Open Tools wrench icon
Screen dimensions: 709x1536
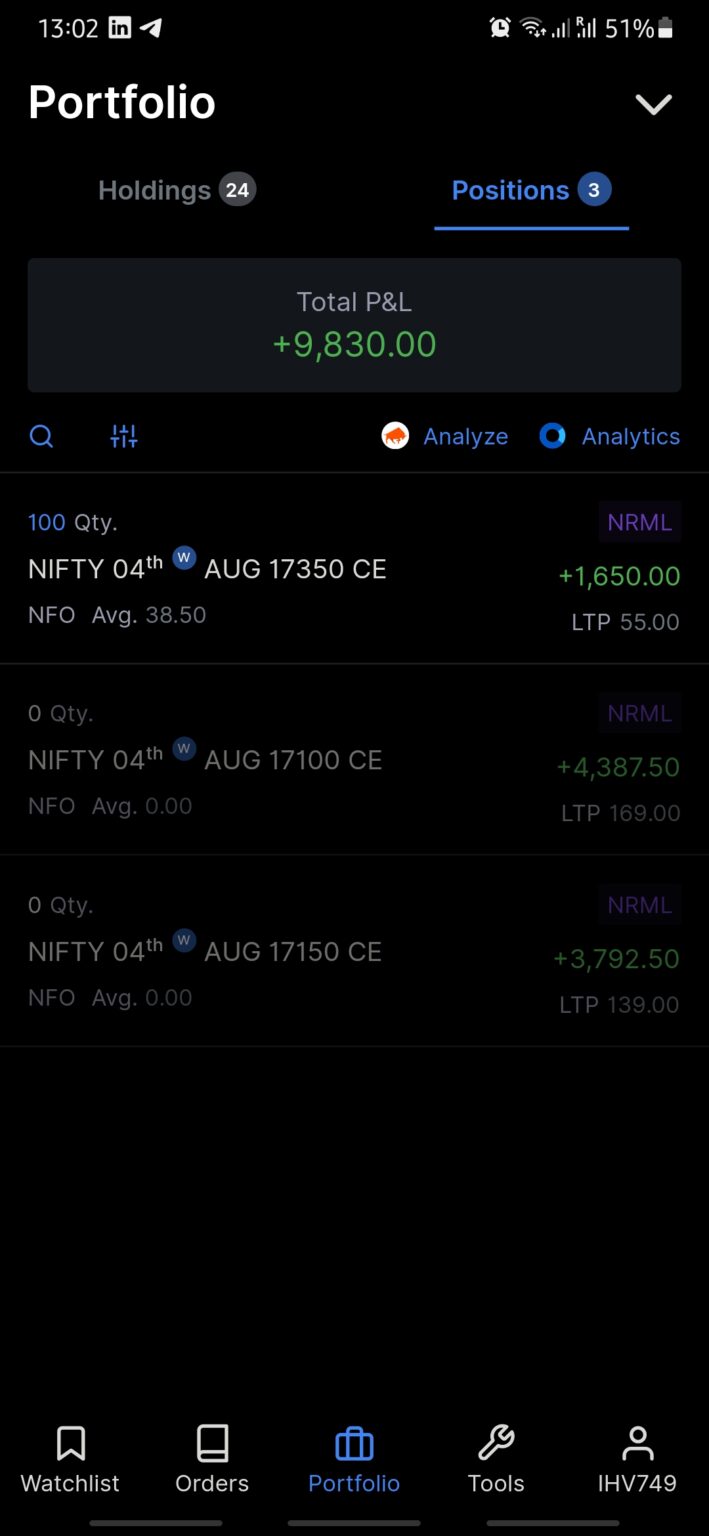pyautogui.click(x=496, y=1444)
